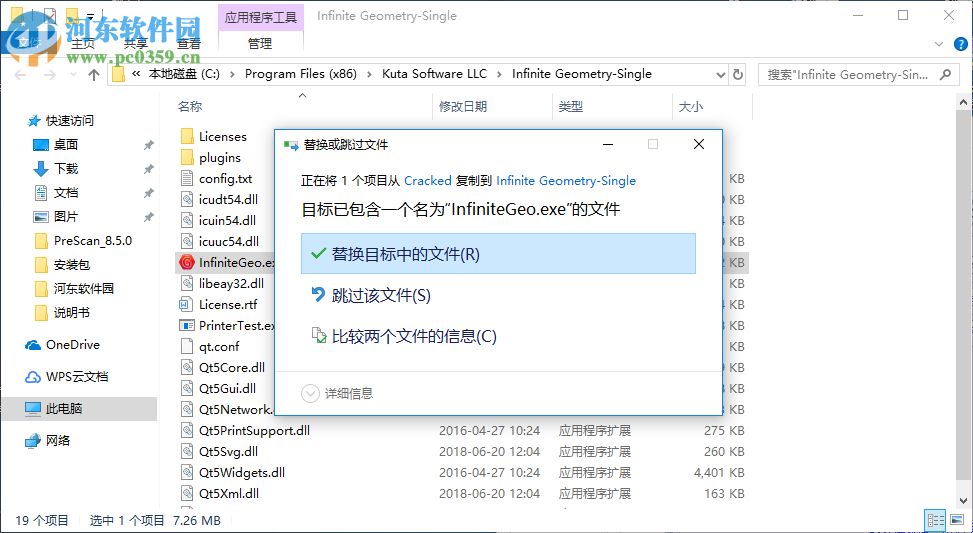
Task: Click the Up one level arrow
Action: point(94,74)
